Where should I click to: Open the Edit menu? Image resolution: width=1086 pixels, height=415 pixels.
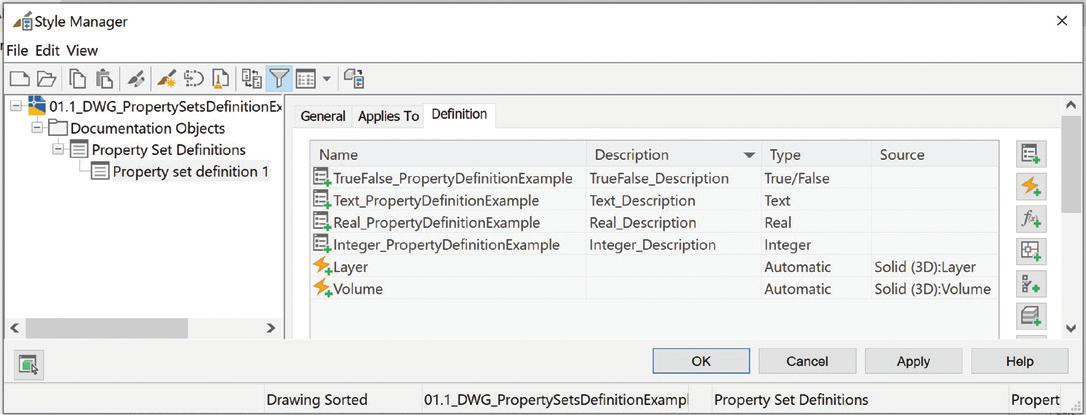(47, 50)
